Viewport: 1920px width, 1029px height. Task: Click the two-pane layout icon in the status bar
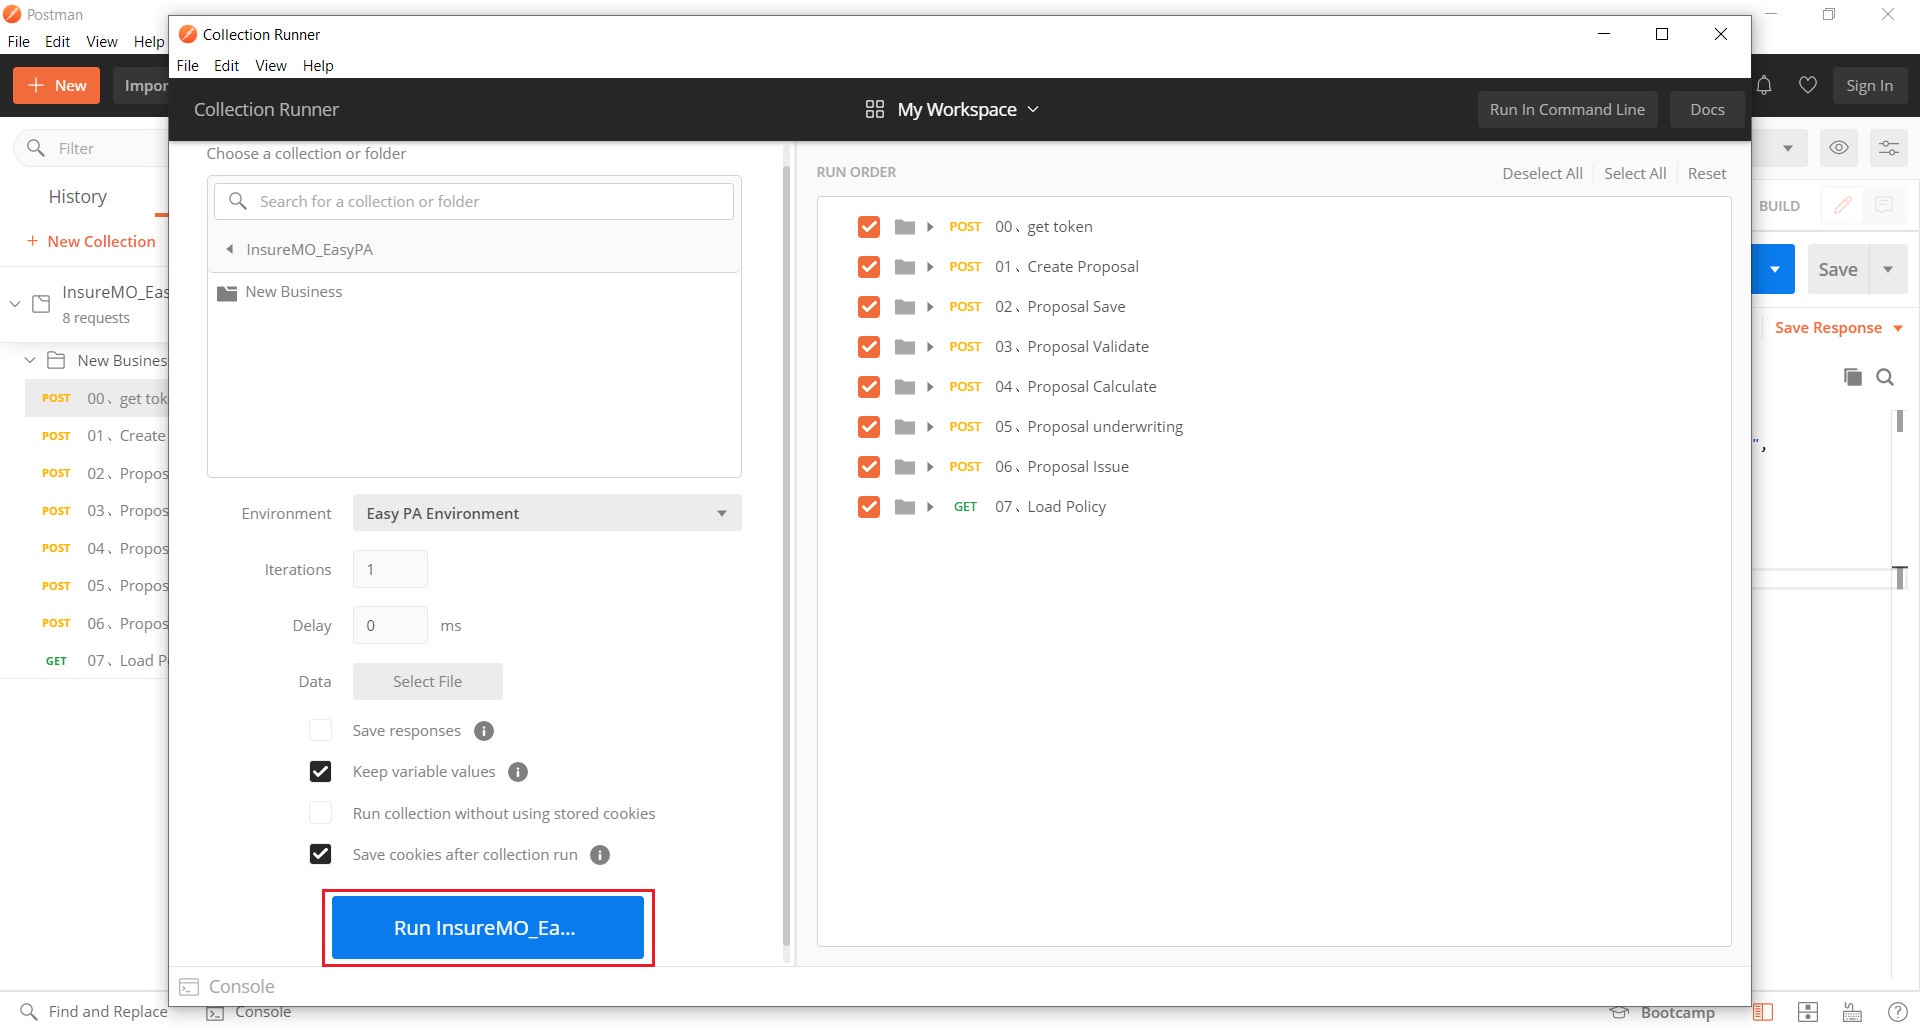tap(1808, 1012)
